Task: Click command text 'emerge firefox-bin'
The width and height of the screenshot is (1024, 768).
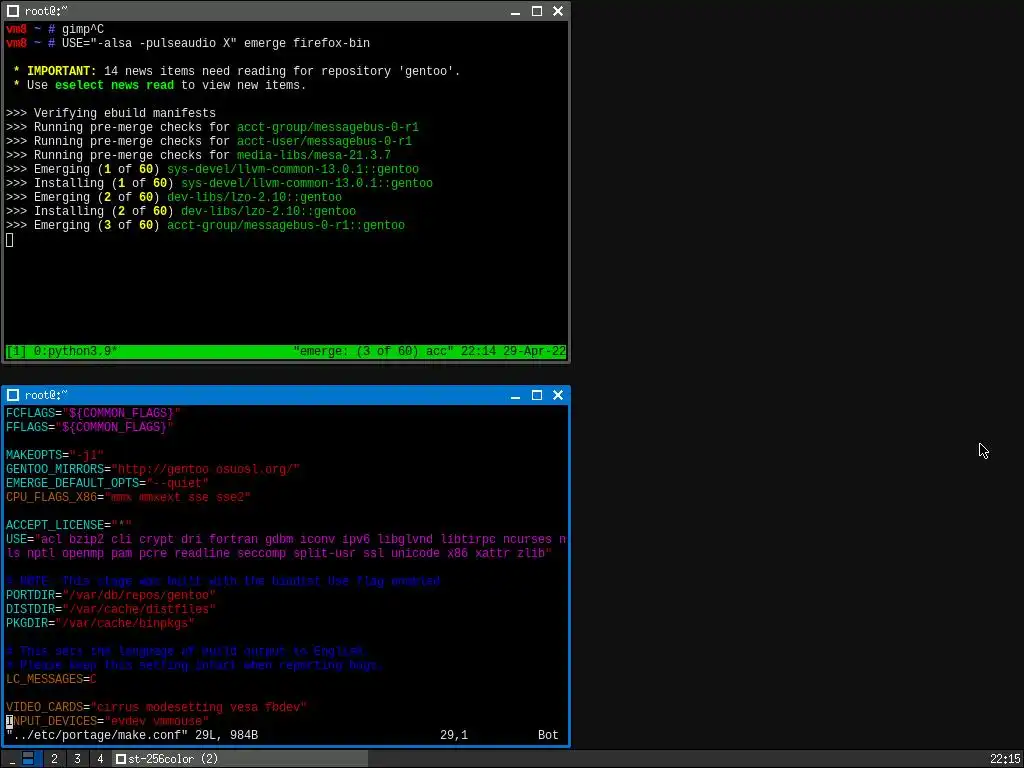Action: [307, 43]
